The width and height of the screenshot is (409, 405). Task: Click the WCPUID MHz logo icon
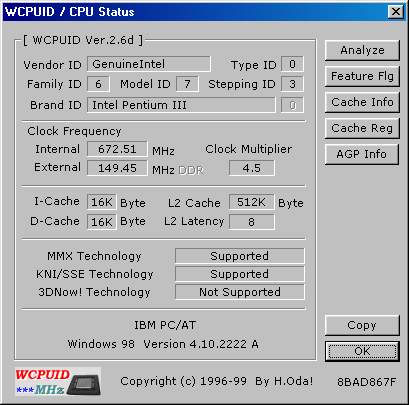pyautogui.click(x=57, y=382)
